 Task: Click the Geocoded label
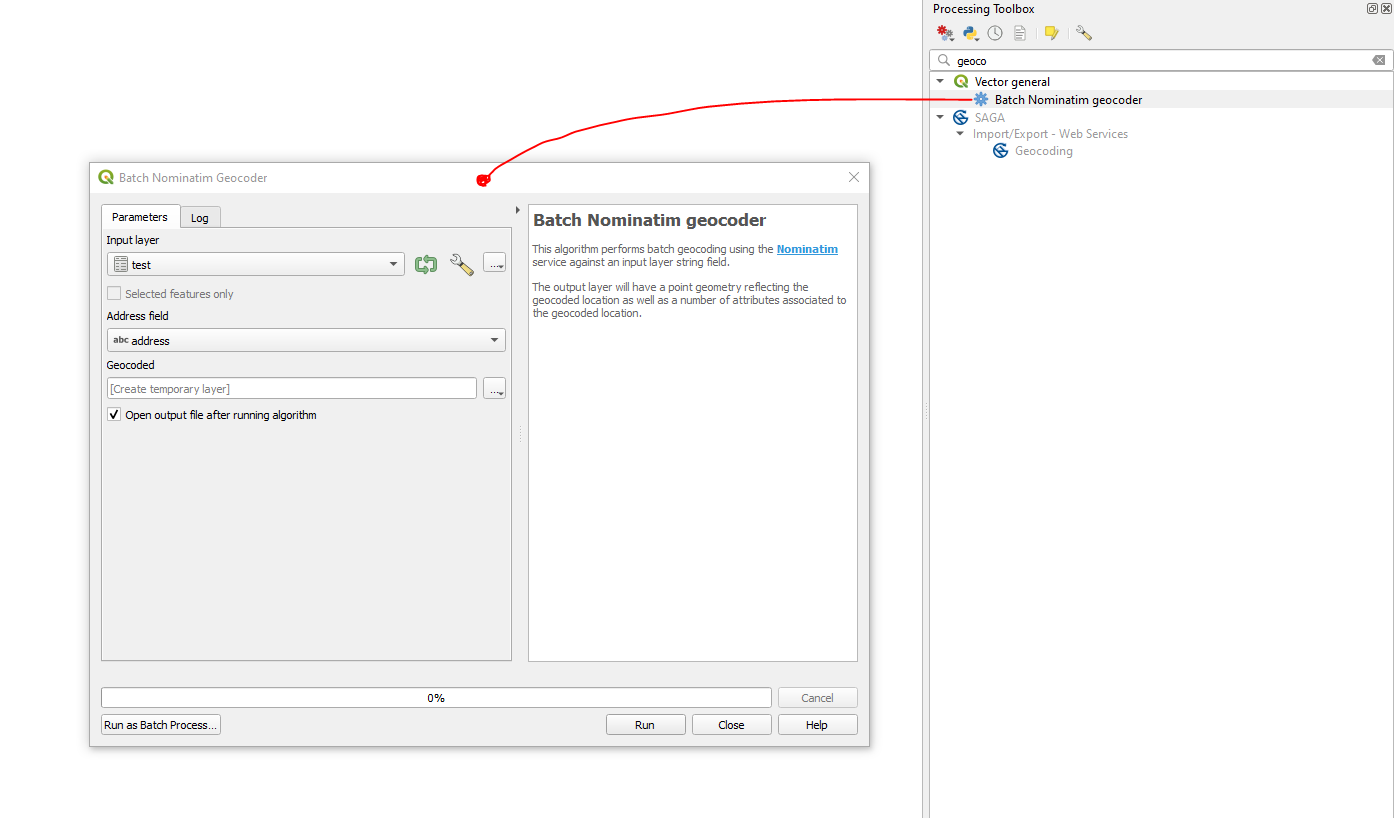pos(131,365)
